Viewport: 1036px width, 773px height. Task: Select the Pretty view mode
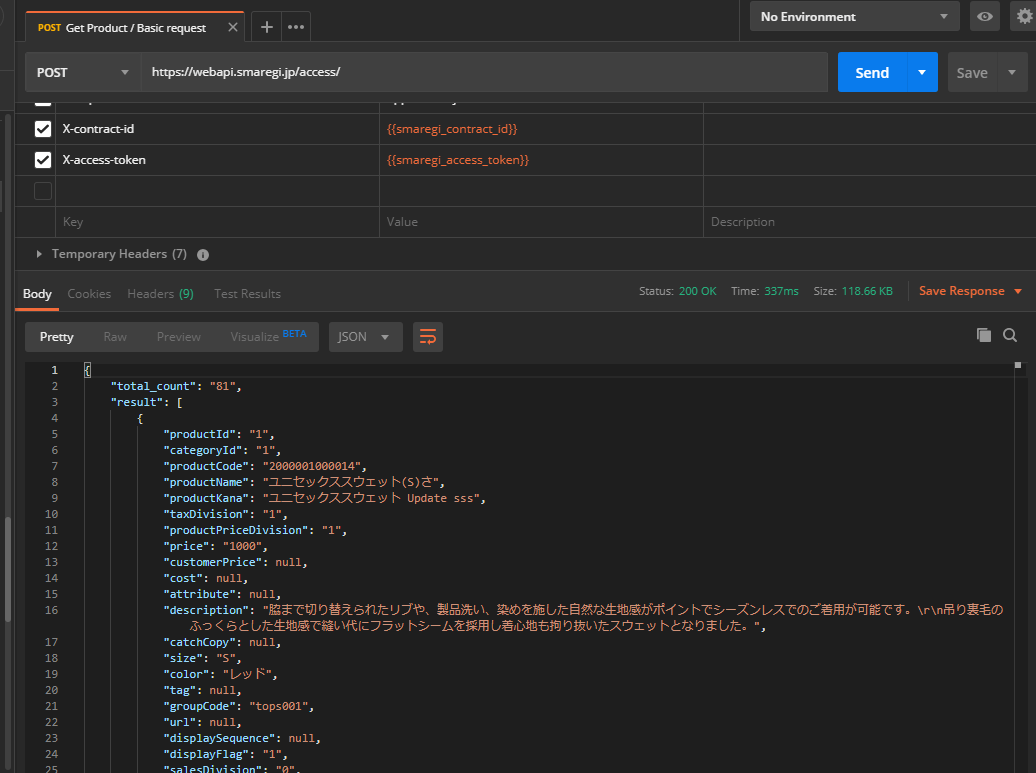coord(57,337)
